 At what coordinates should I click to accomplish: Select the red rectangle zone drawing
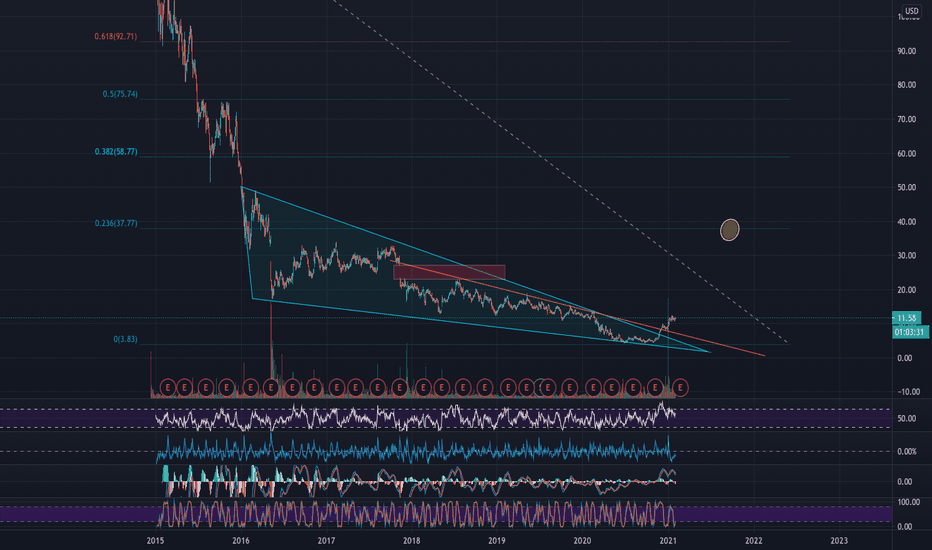click(x=449, y=272)
